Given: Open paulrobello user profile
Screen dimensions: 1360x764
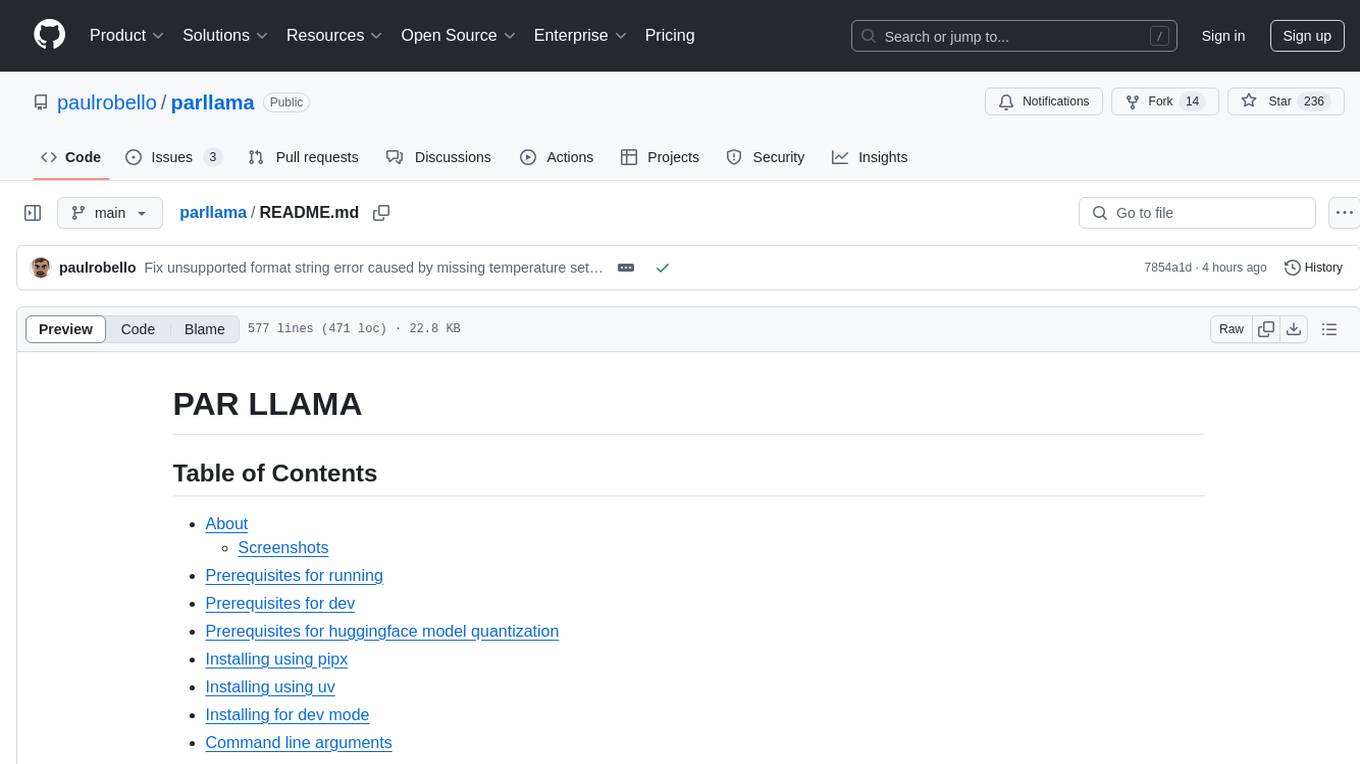Looking at the screenshot, I should point(107,102).
